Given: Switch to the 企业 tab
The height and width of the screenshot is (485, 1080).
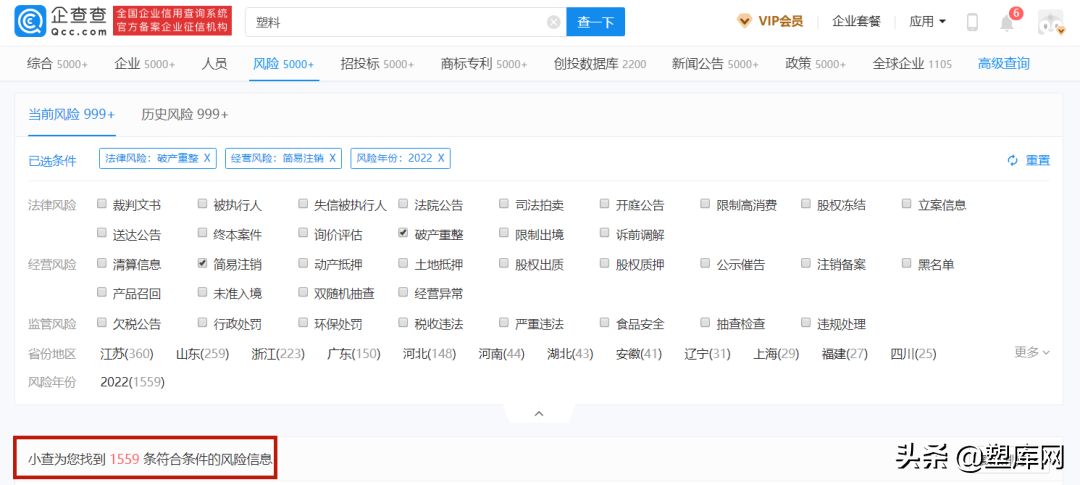Looking at the screenshot, I should pos(145,64).
